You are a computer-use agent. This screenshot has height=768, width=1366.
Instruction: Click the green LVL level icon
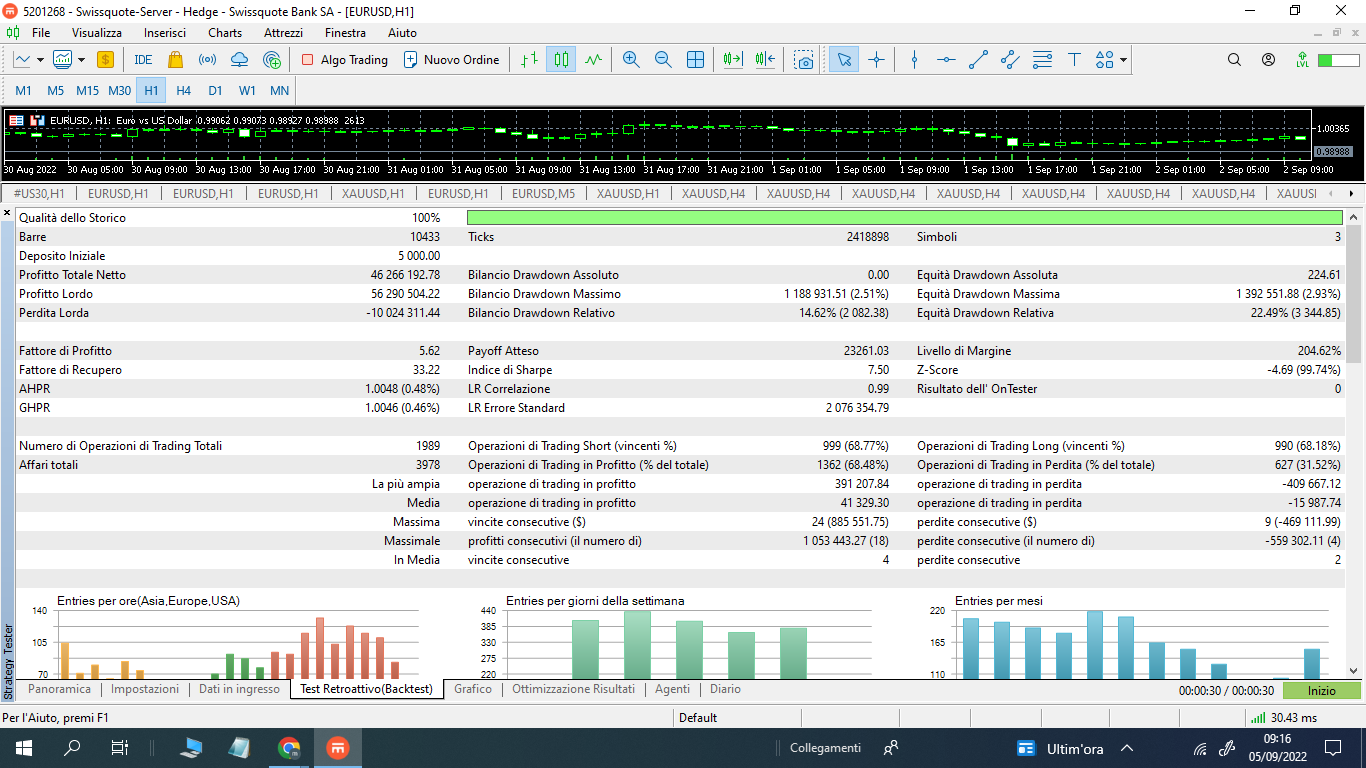tap(1302, 60)
